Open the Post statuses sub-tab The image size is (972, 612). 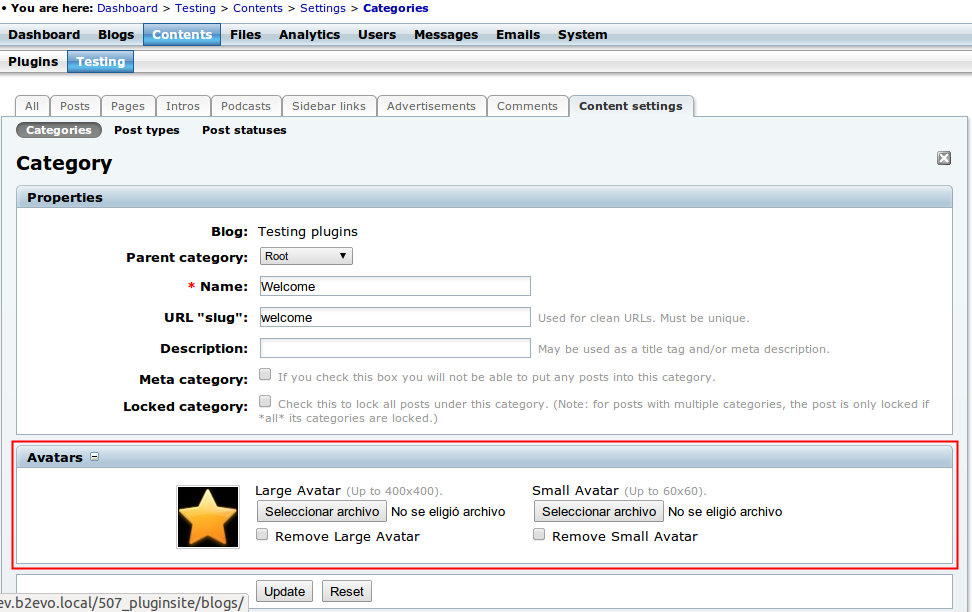244,130
